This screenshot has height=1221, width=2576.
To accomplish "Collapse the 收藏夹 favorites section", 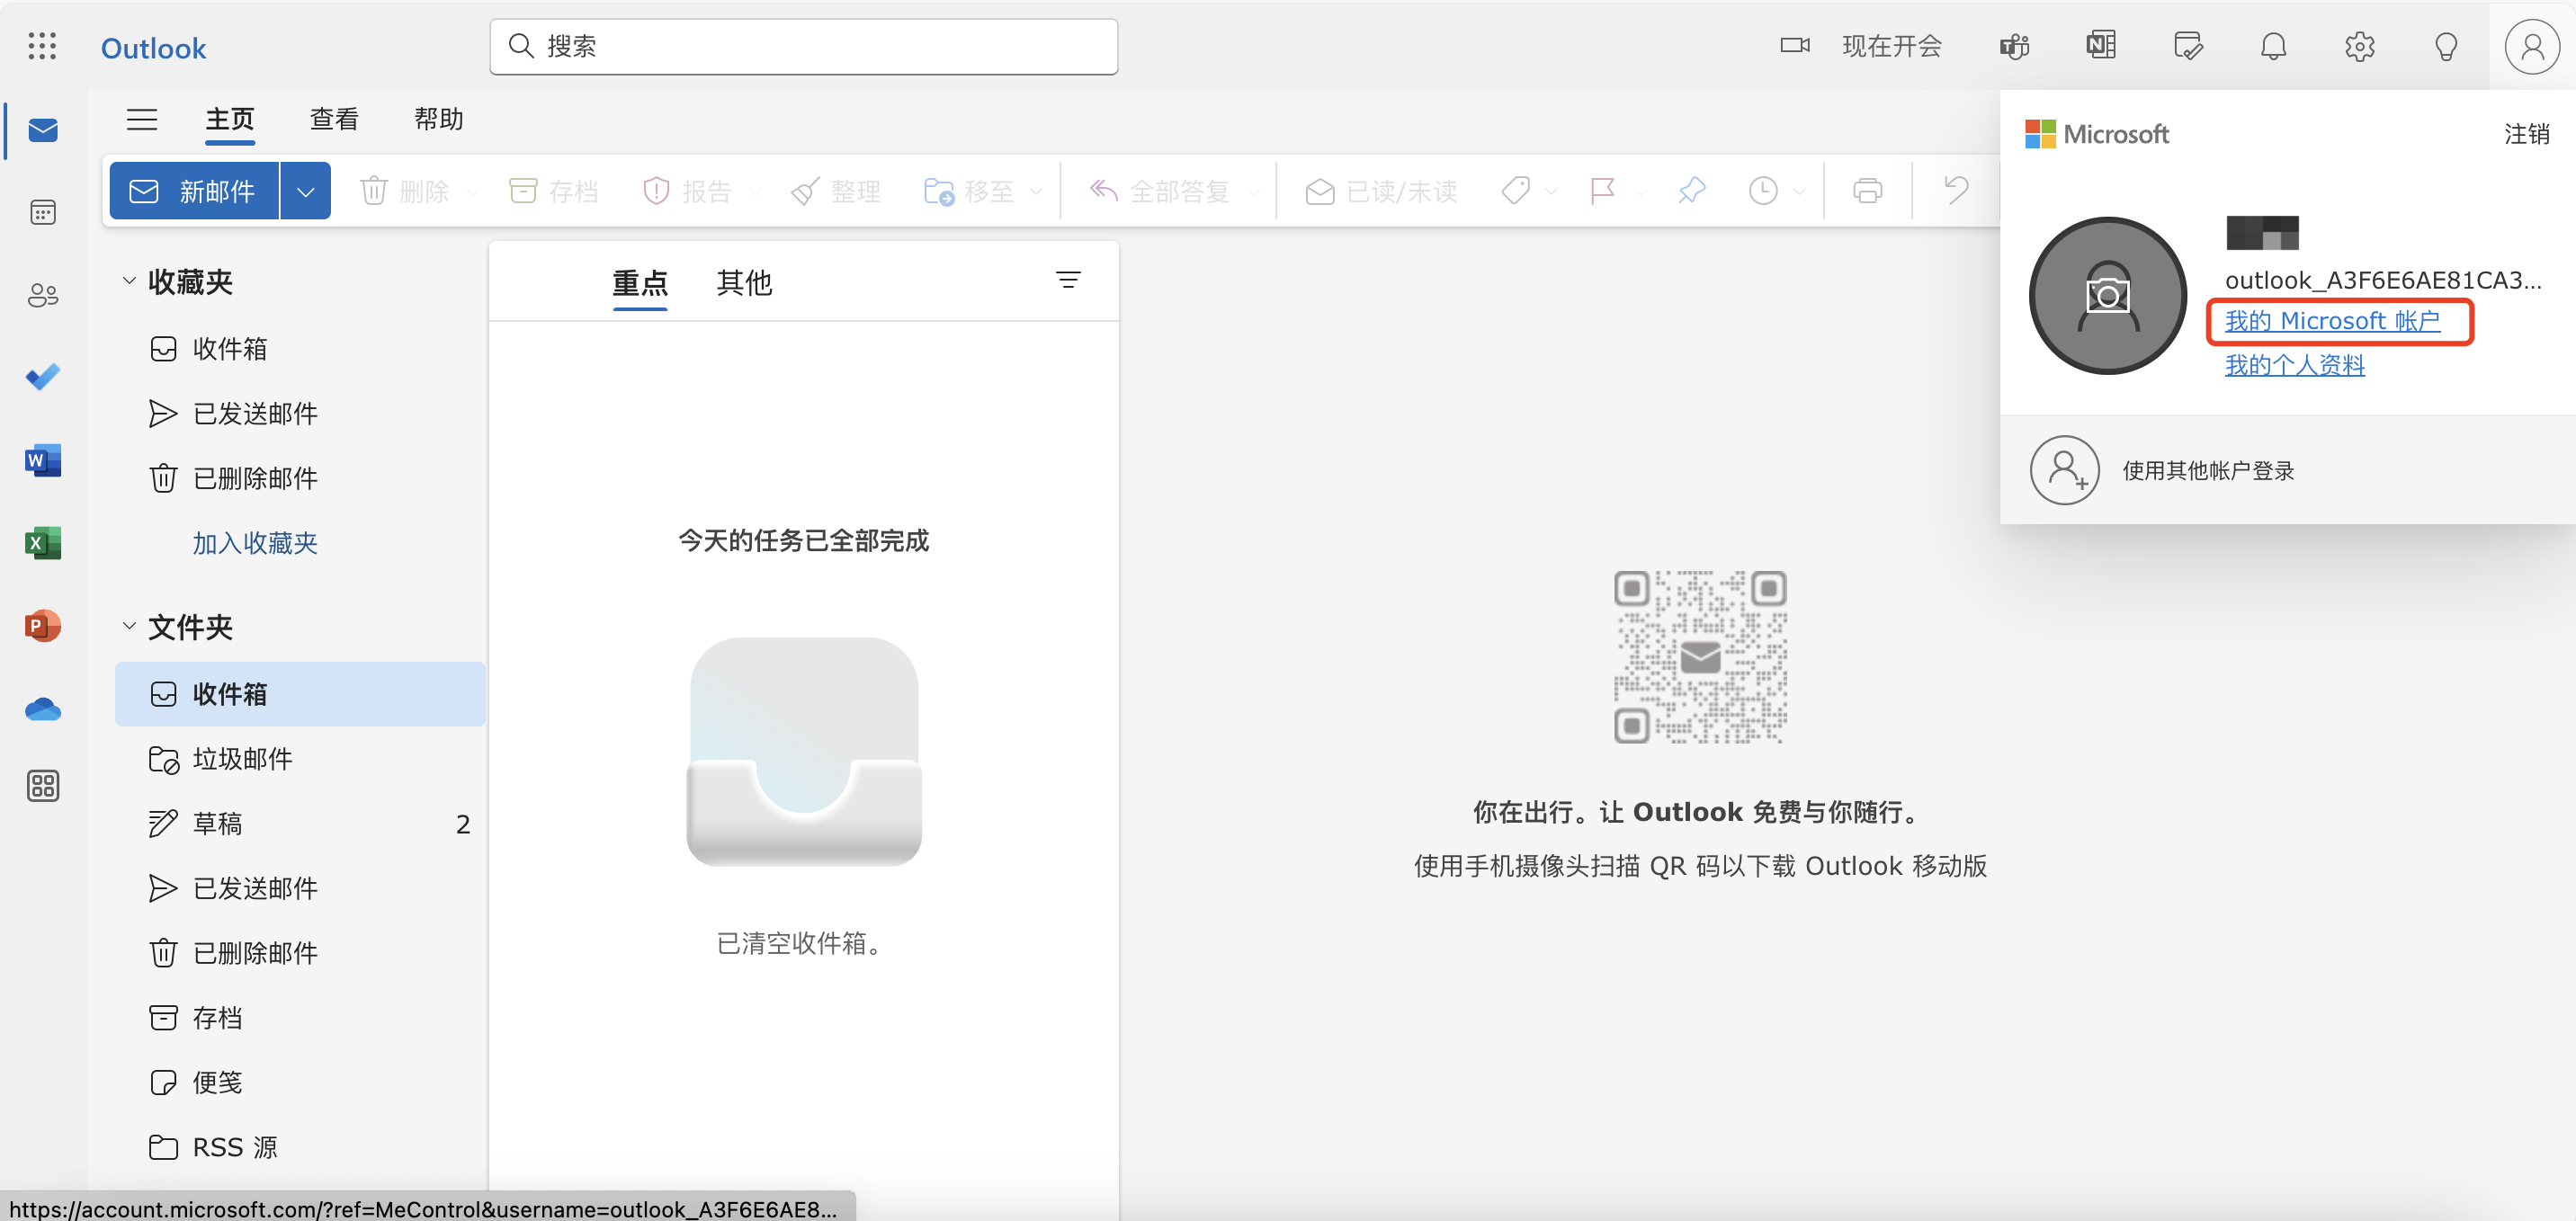I will (129, 281).
